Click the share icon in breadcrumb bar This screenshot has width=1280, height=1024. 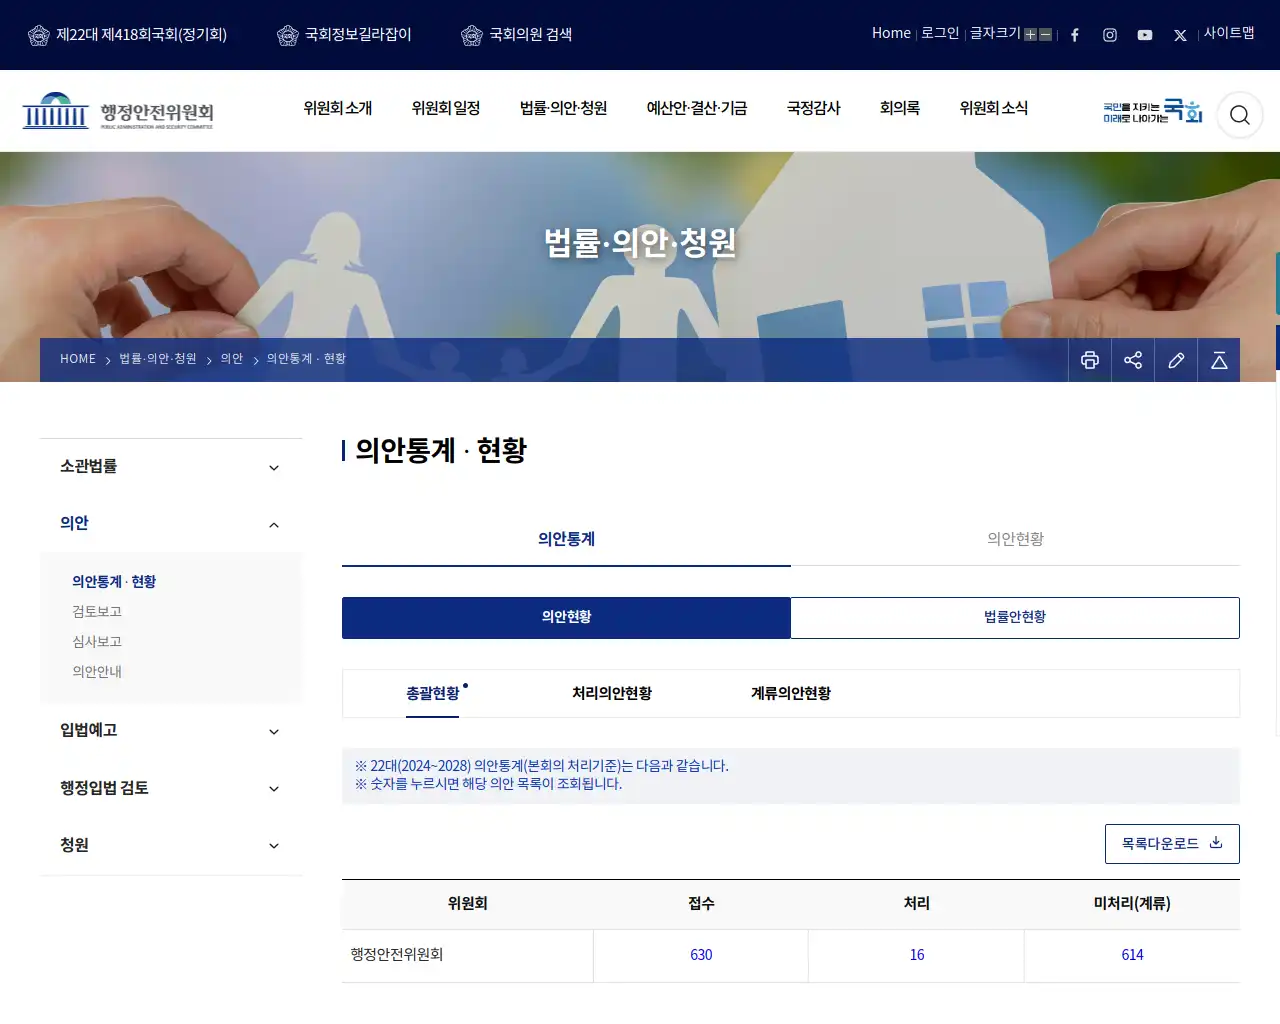[1133, 360]
